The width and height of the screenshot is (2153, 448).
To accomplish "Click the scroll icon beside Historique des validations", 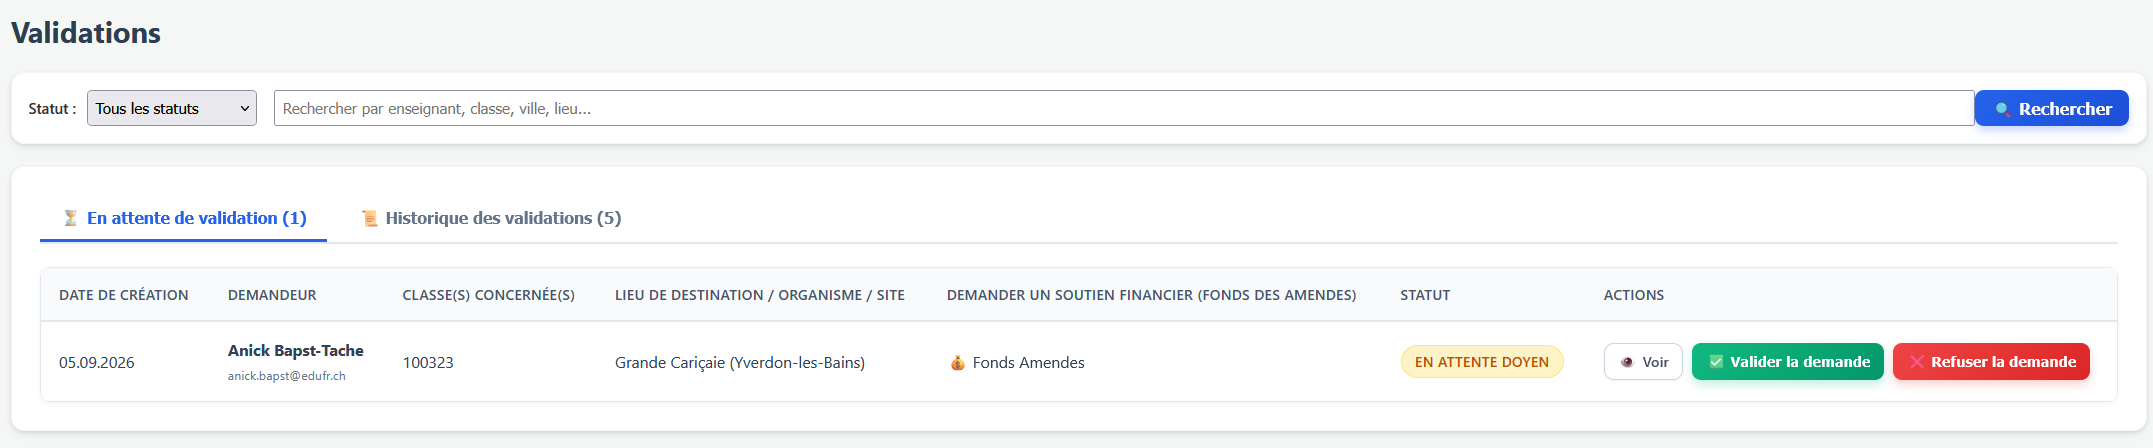I will pyautogui.click(x=370, y=218).
